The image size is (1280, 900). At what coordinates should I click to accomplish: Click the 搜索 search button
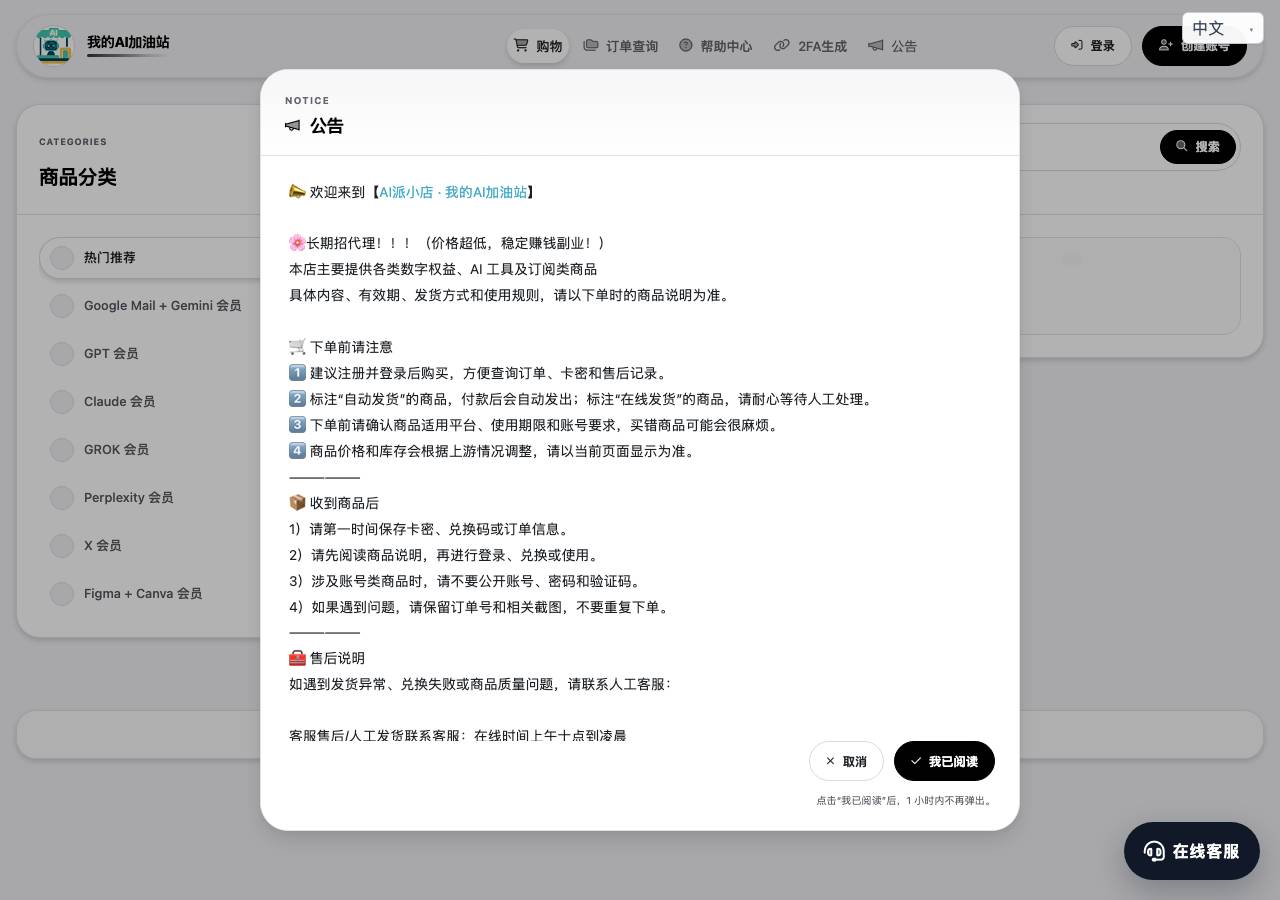(1197, 146)
